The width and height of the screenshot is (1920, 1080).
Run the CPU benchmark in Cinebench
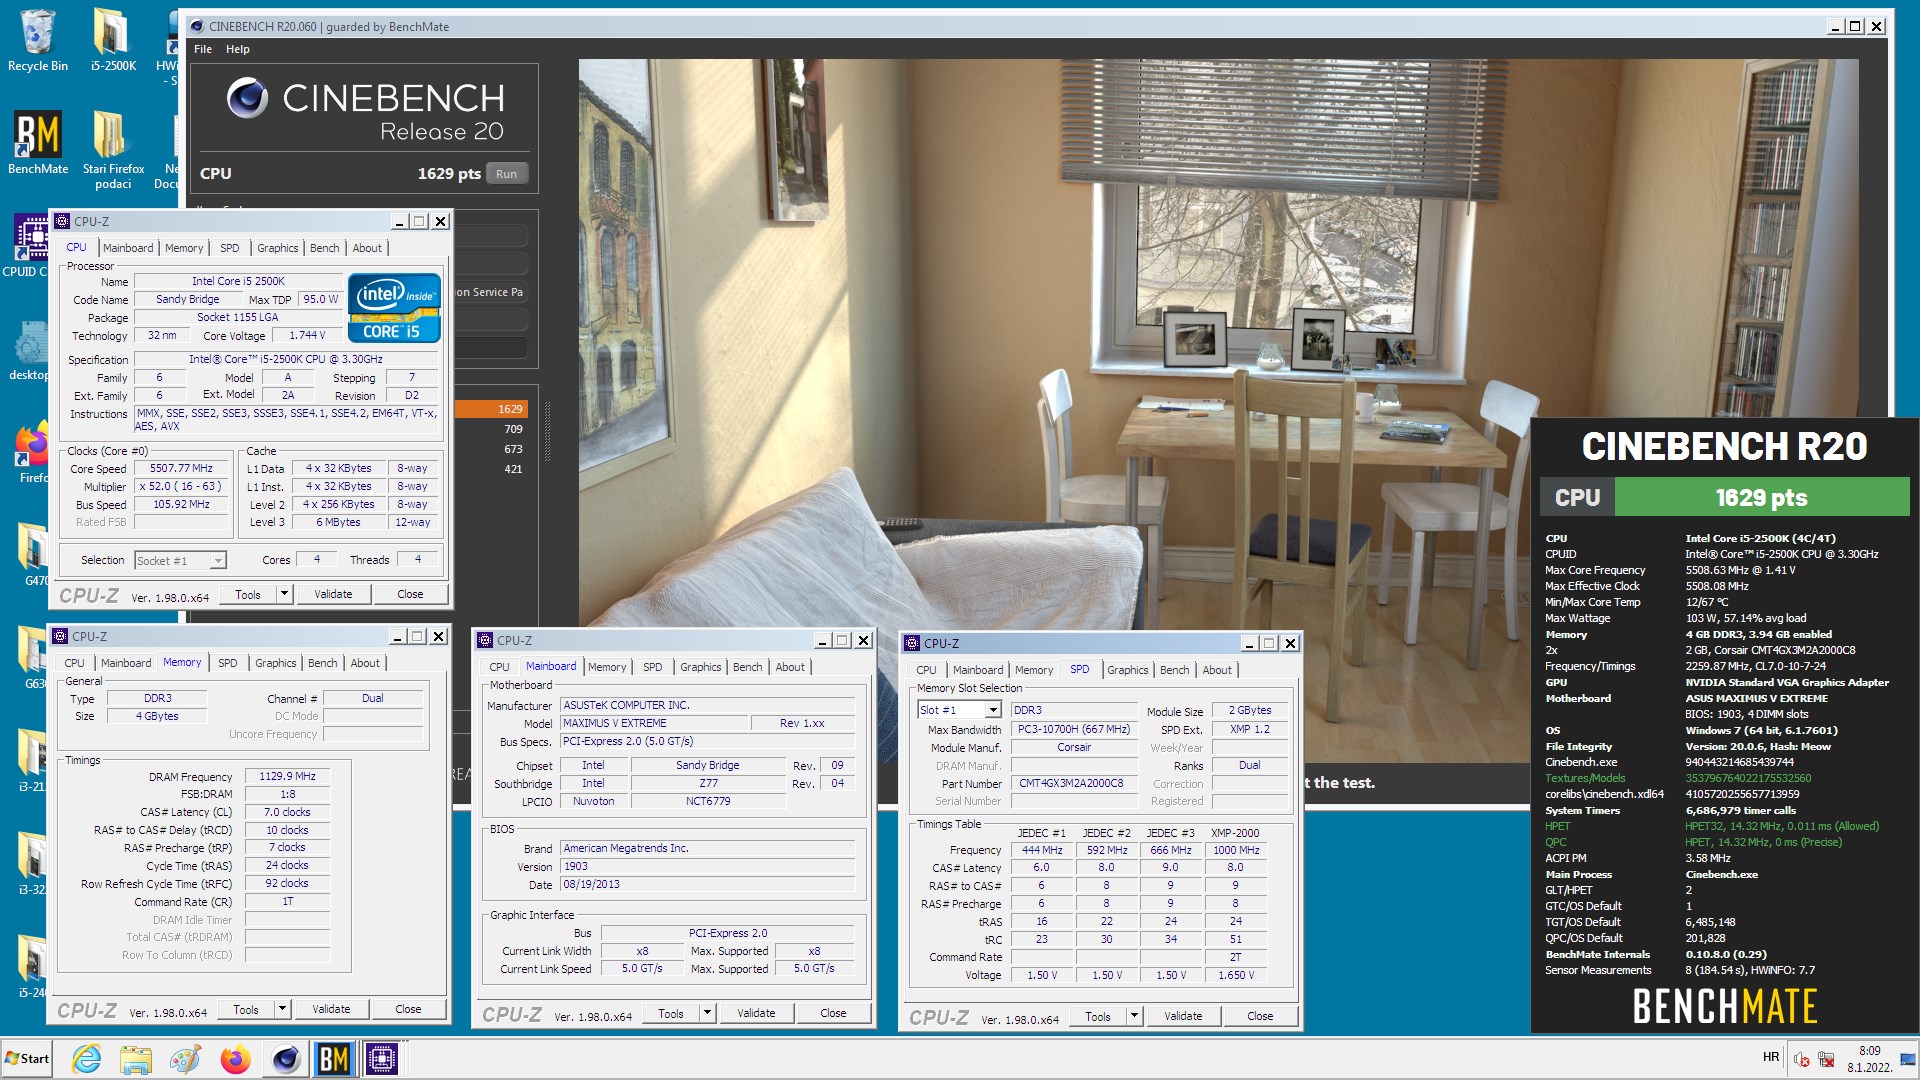[x=507, y=173]
